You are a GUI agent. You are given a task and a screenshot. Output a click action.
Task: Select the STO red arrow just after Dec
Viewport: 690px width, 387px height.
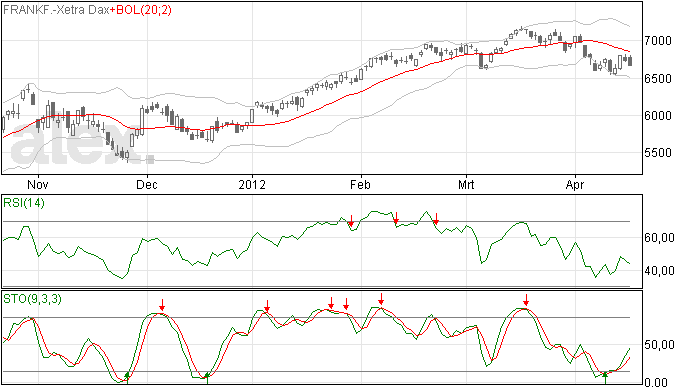click(162, 305)
